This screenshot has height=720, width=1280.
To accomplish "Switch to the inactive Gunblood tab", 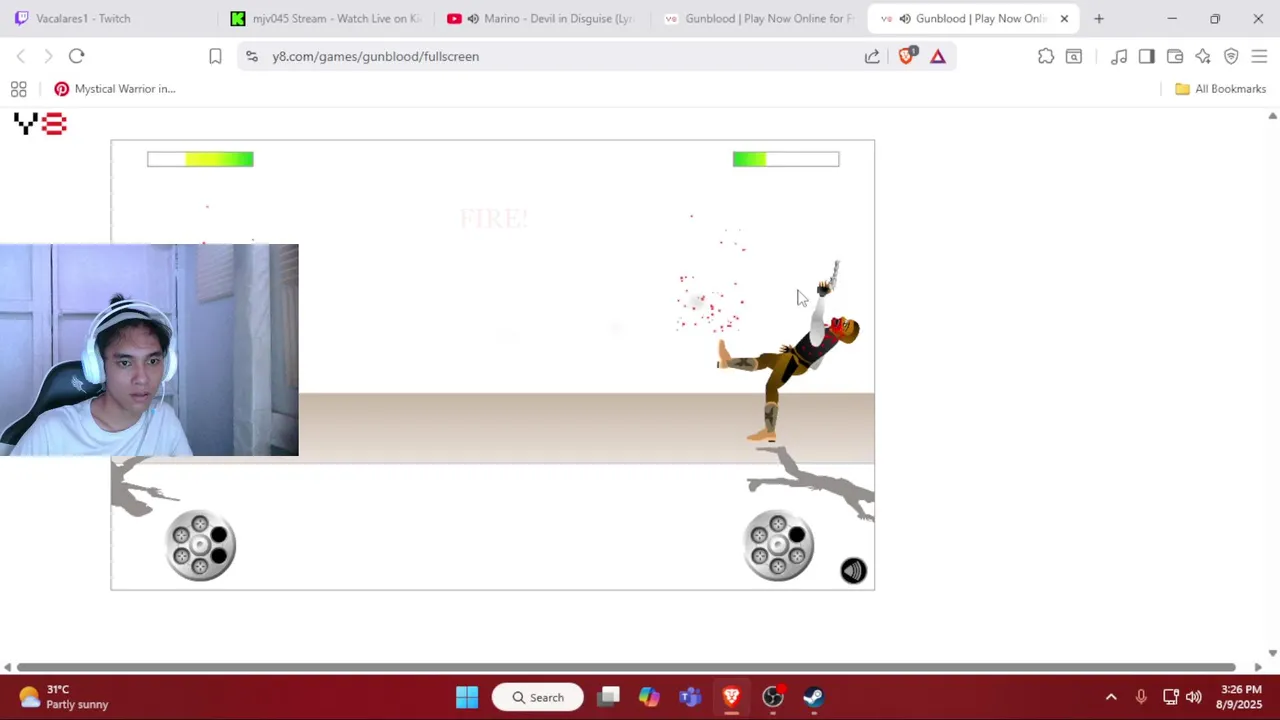I will point(760,18).
